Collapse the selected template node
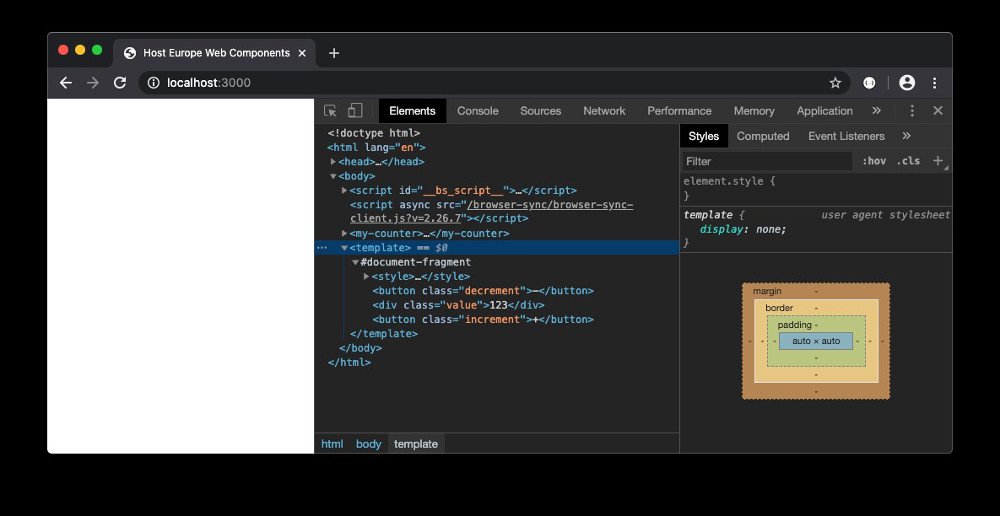 pos(344,247)
